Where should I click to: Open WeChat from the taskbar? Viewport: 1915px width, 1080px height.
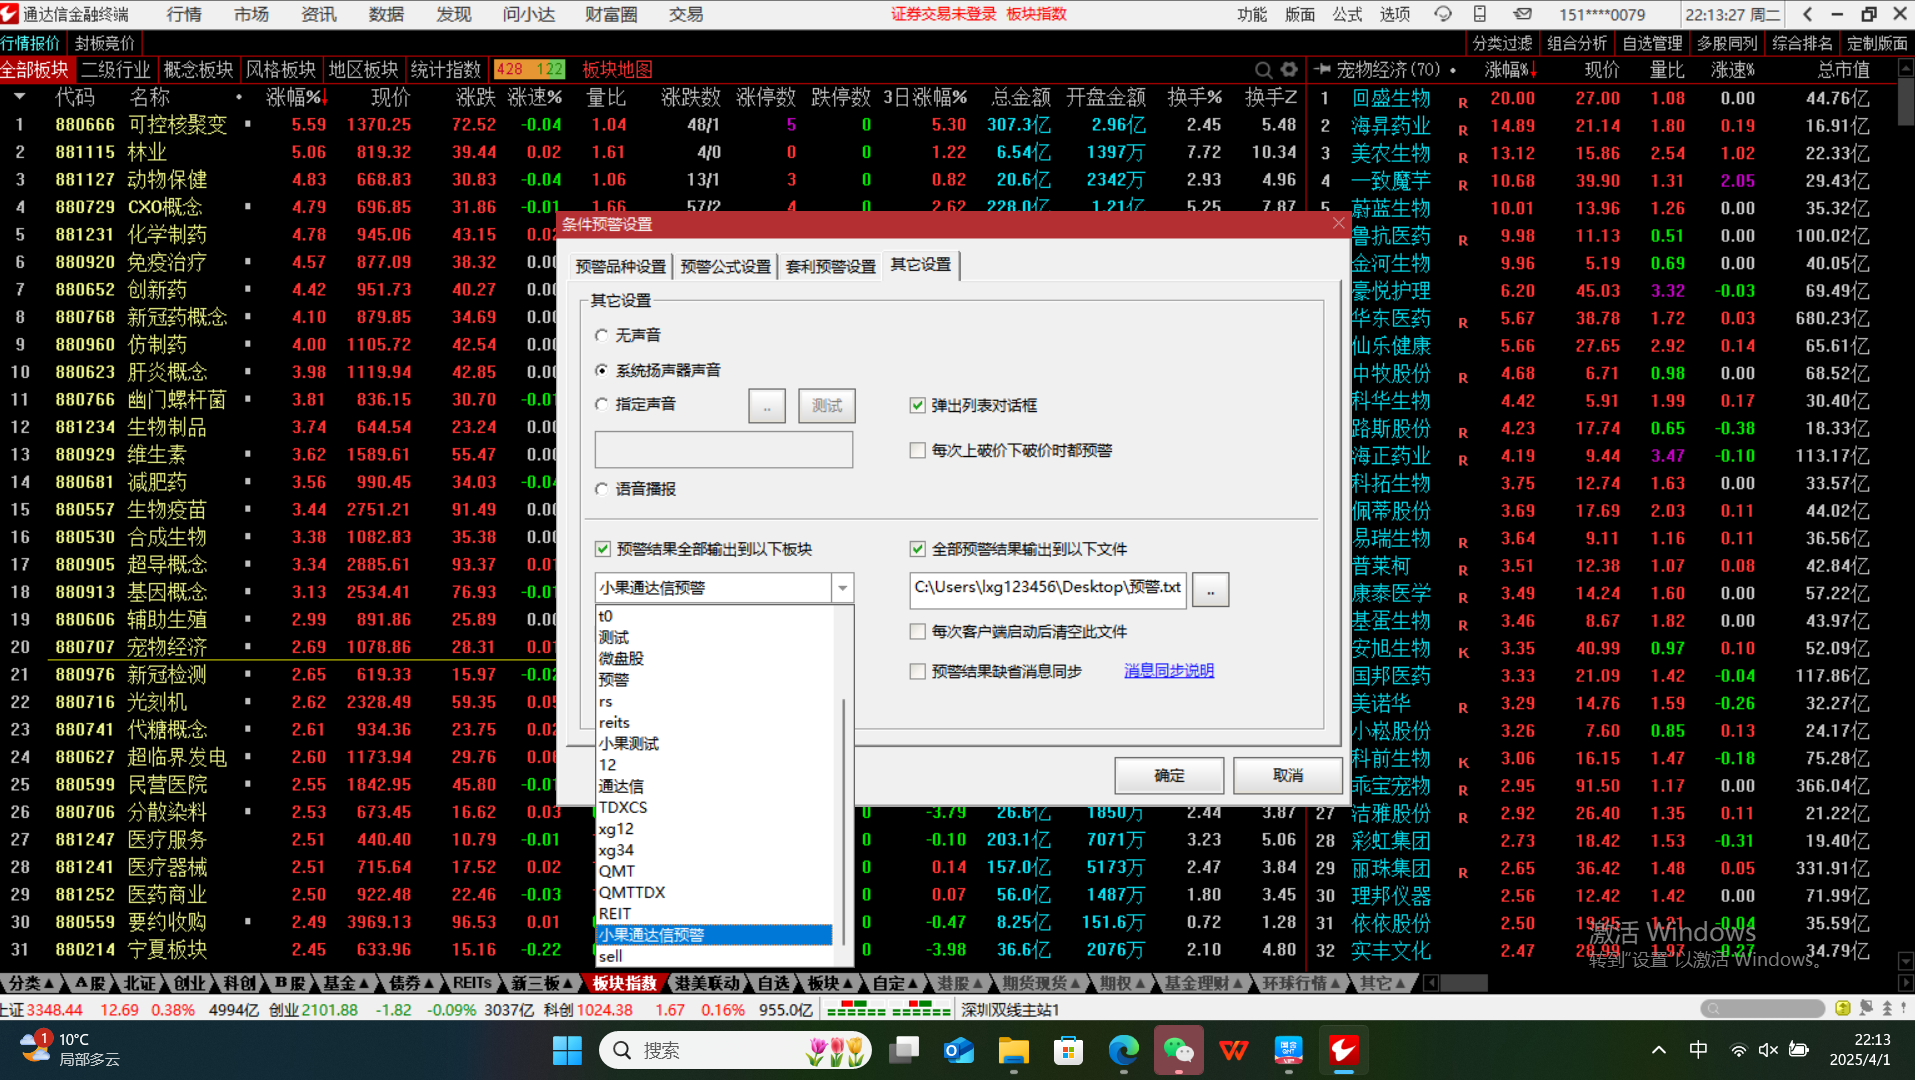click(x=1178, y=1050)
